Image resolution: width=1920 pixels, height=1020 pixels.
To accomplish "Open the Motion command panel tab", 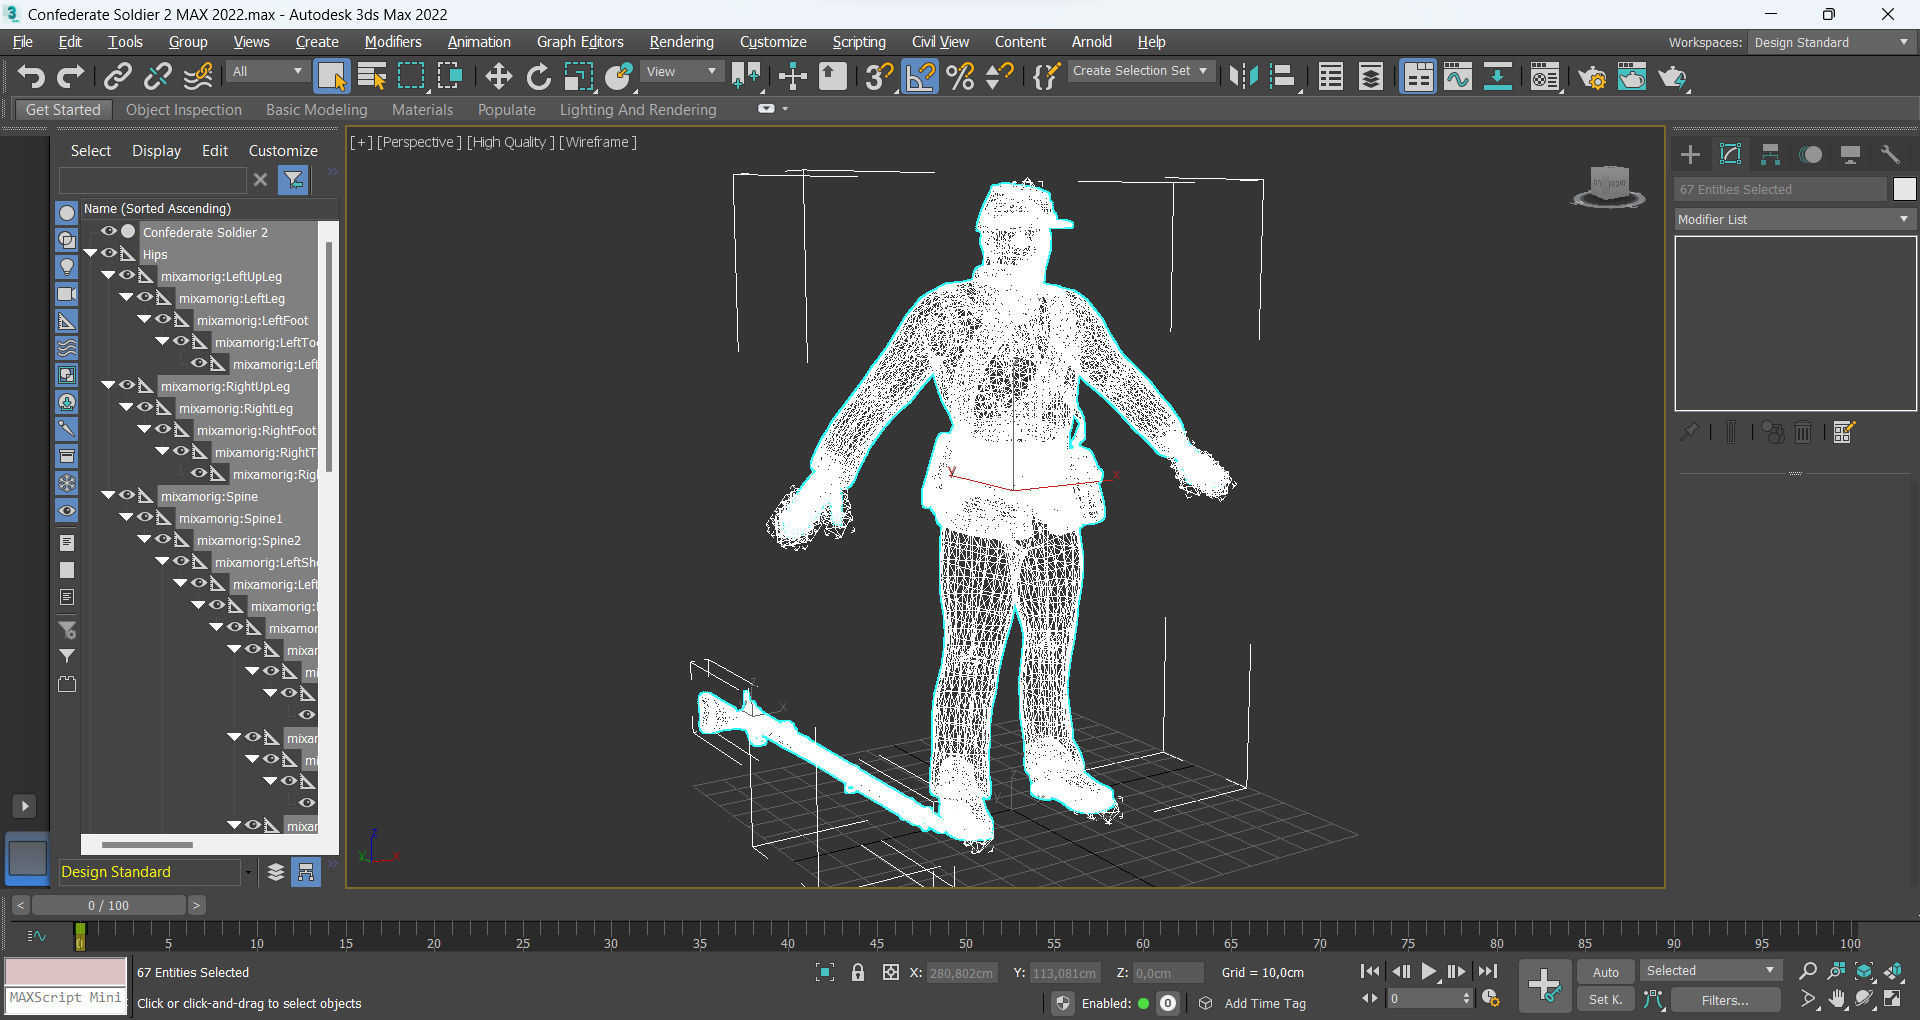I will 1810,154.
